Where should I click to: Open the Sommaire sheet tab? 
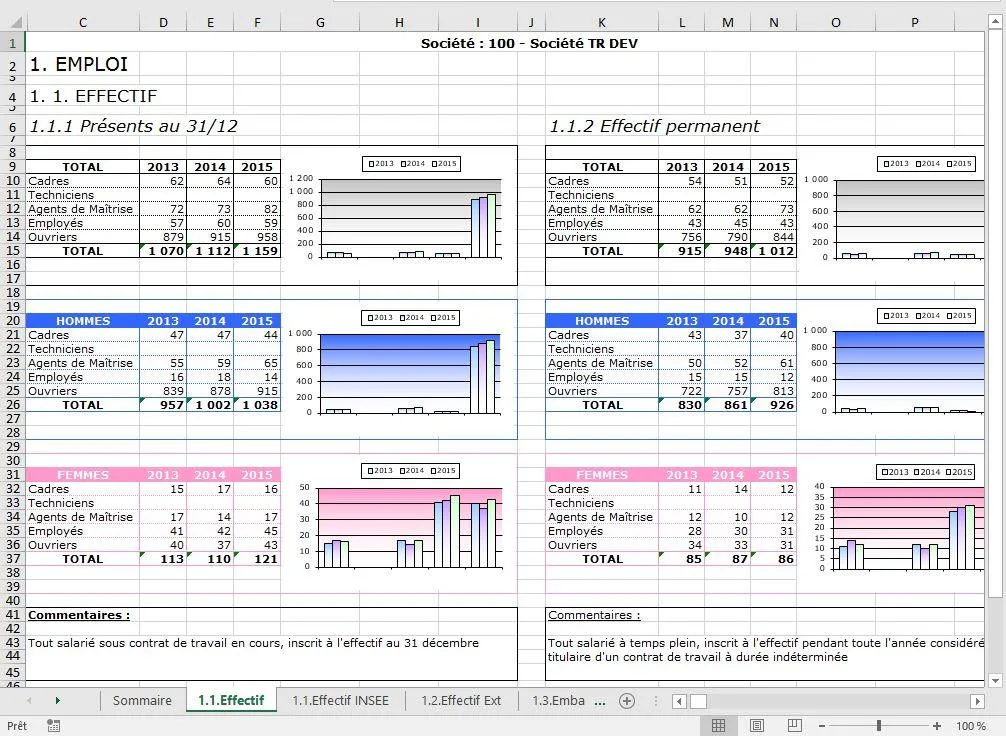coord(142,701)
